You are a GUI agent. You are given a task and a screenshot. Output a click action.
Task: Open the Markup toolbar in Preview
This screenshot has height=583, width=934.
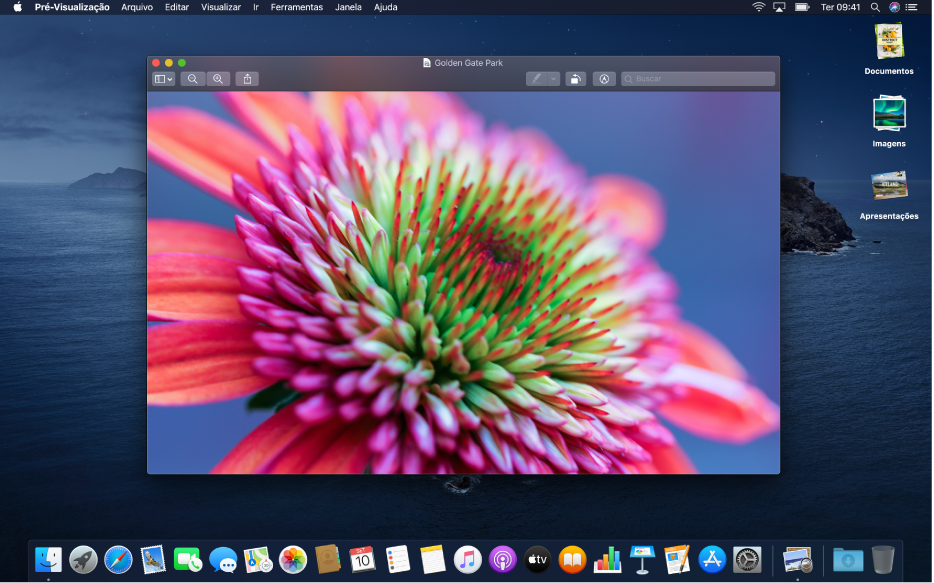pos(604,78)
